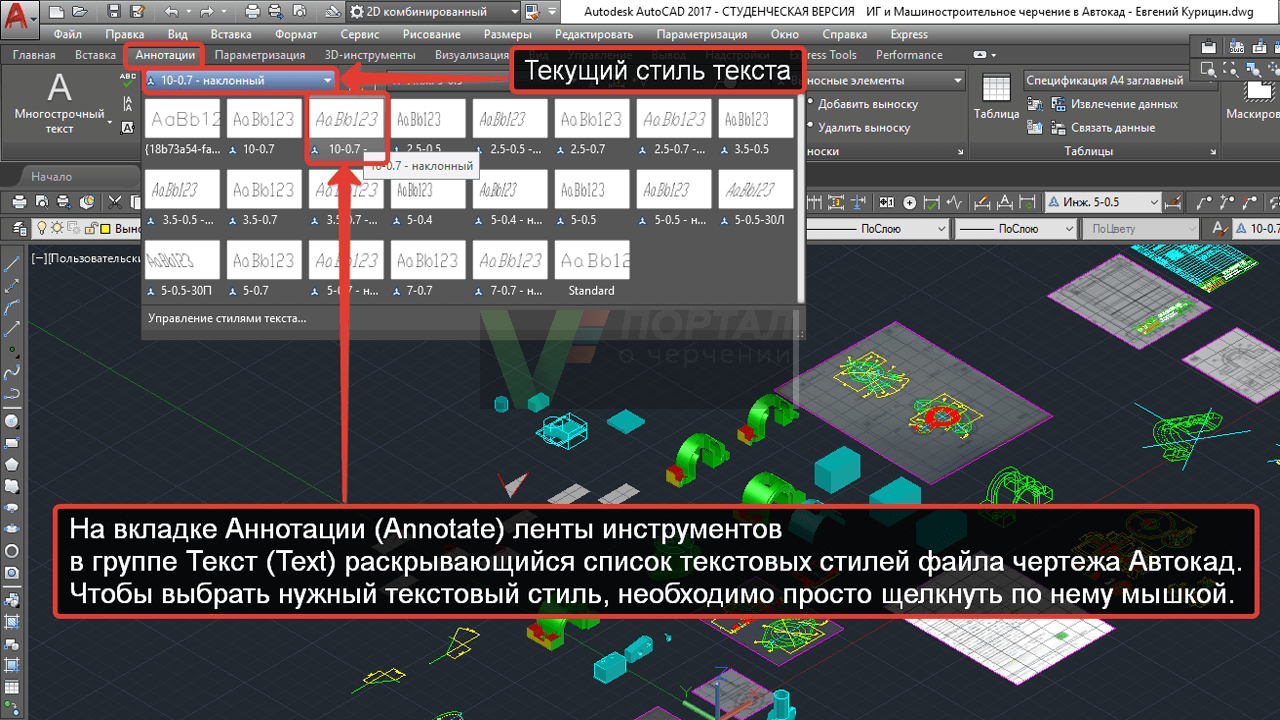Select the Line tool in left draw toolbar
This screenshot has height=720, width=1280.
[x=12, y=264]
